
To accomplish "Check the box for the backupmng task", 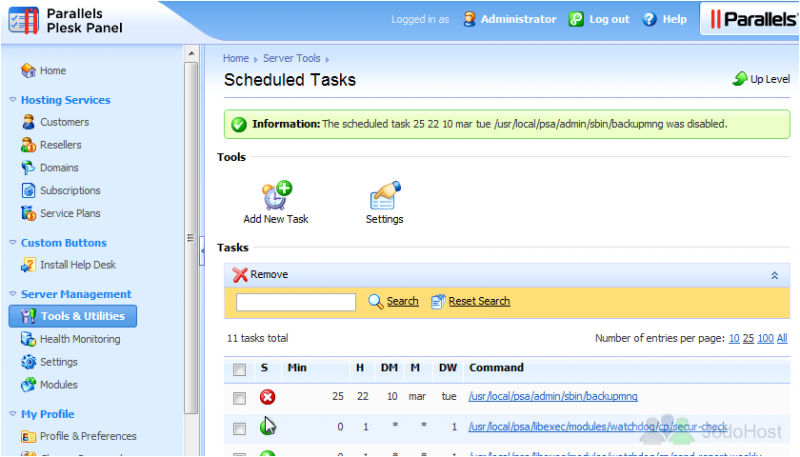I will tap(239, 398).
